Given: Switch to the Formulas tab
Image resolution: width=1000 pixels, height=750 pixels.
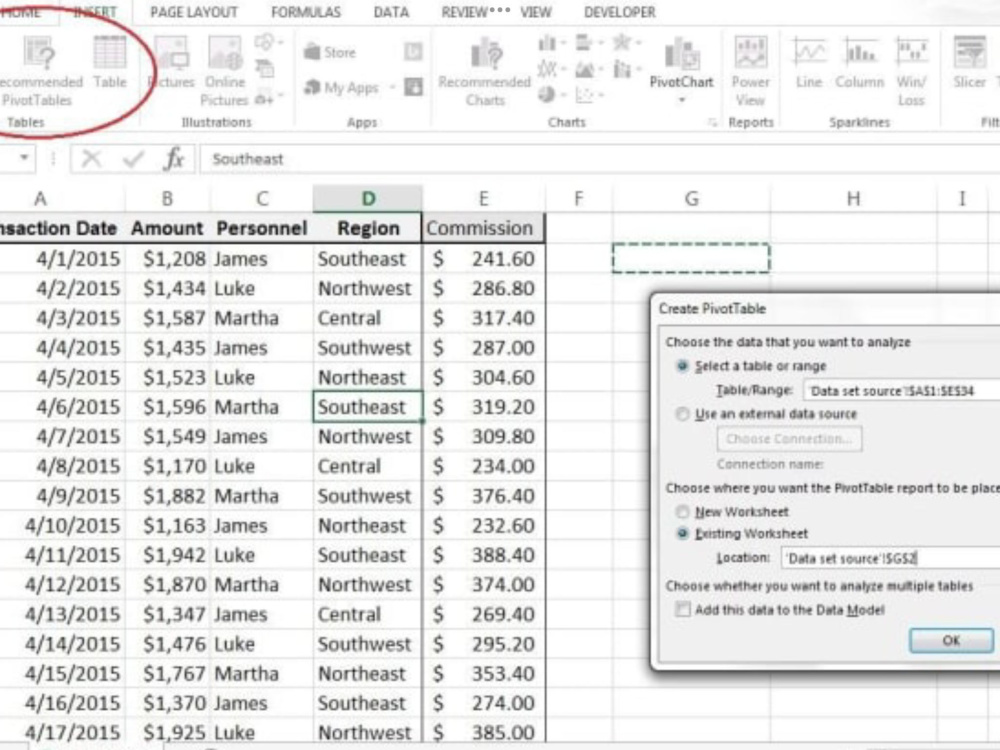Looking at the screenshot, I should (x=305, y=12).
